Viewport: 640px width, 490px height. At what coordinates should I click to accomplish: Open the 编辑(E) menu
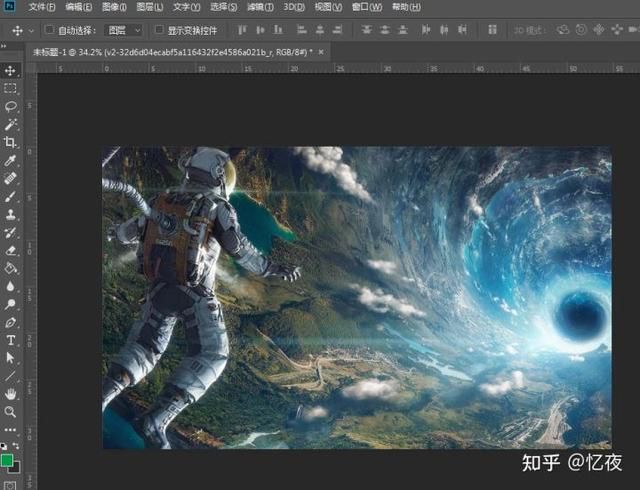coord(79,7)
